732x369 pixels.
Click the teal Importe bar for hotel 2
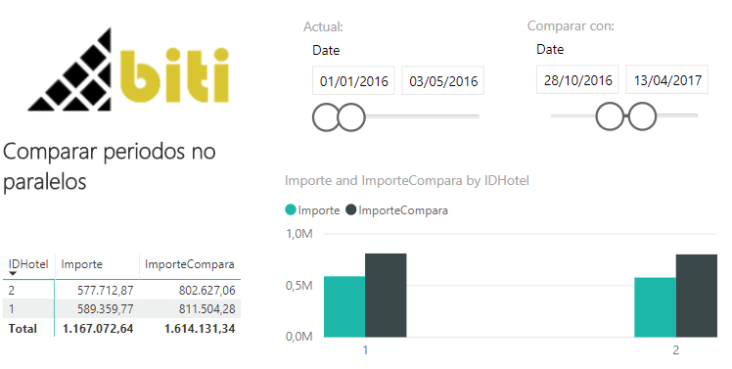pos(655,307)
